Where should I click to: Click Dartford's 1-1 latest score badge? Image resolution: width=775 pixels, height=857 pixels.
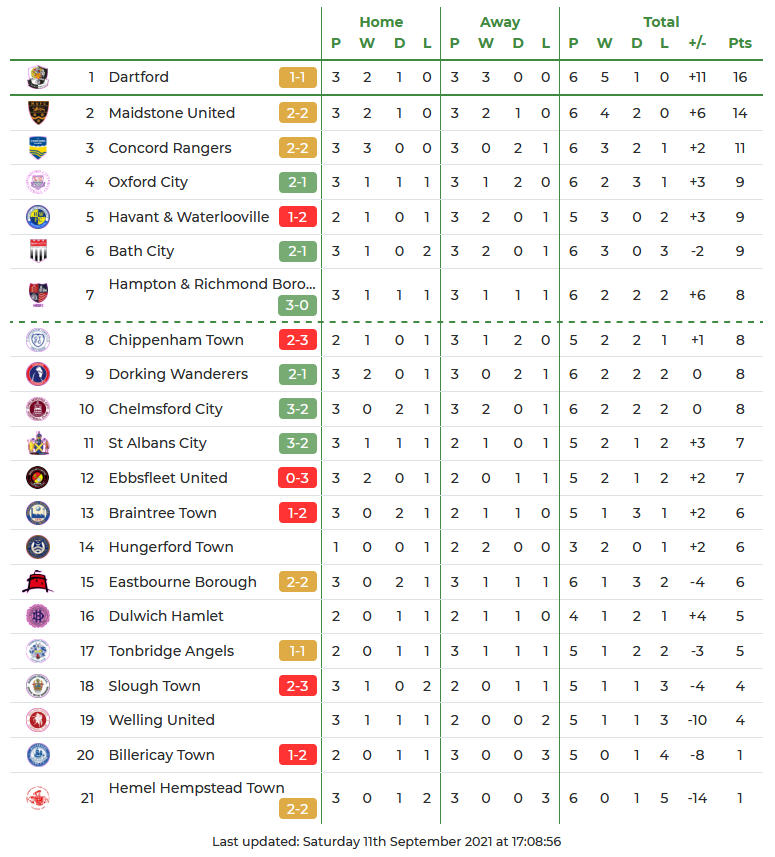click(298, 77)
